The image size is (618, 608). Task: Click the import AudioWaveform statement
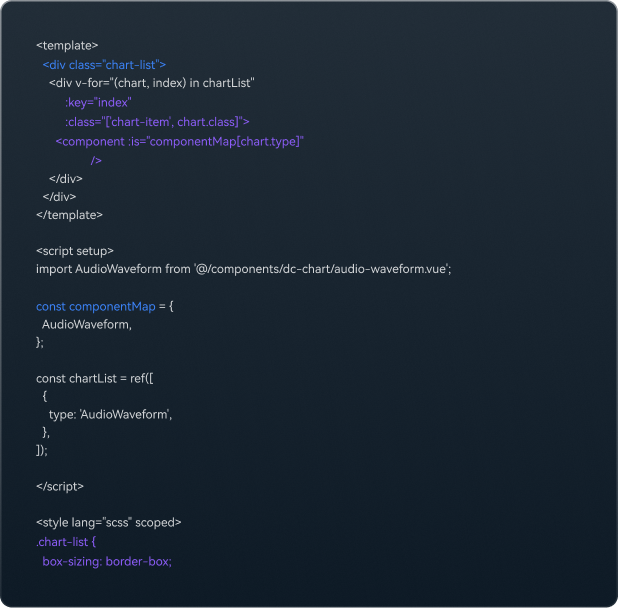coord(244,269)
